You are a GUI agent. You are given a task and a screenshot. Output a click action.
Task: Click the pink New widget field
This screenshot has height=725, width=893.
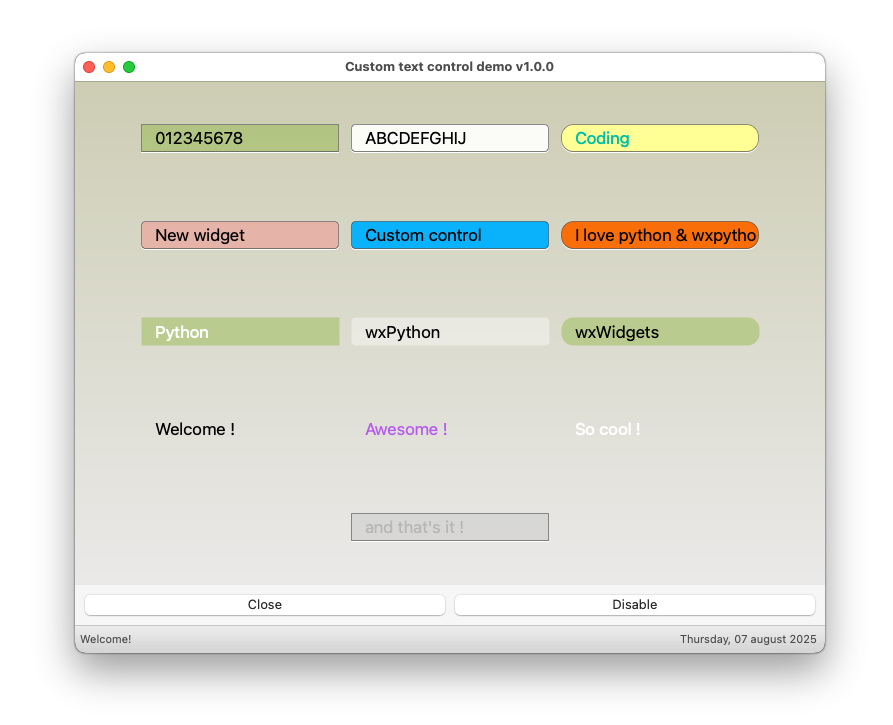point(240,235)
